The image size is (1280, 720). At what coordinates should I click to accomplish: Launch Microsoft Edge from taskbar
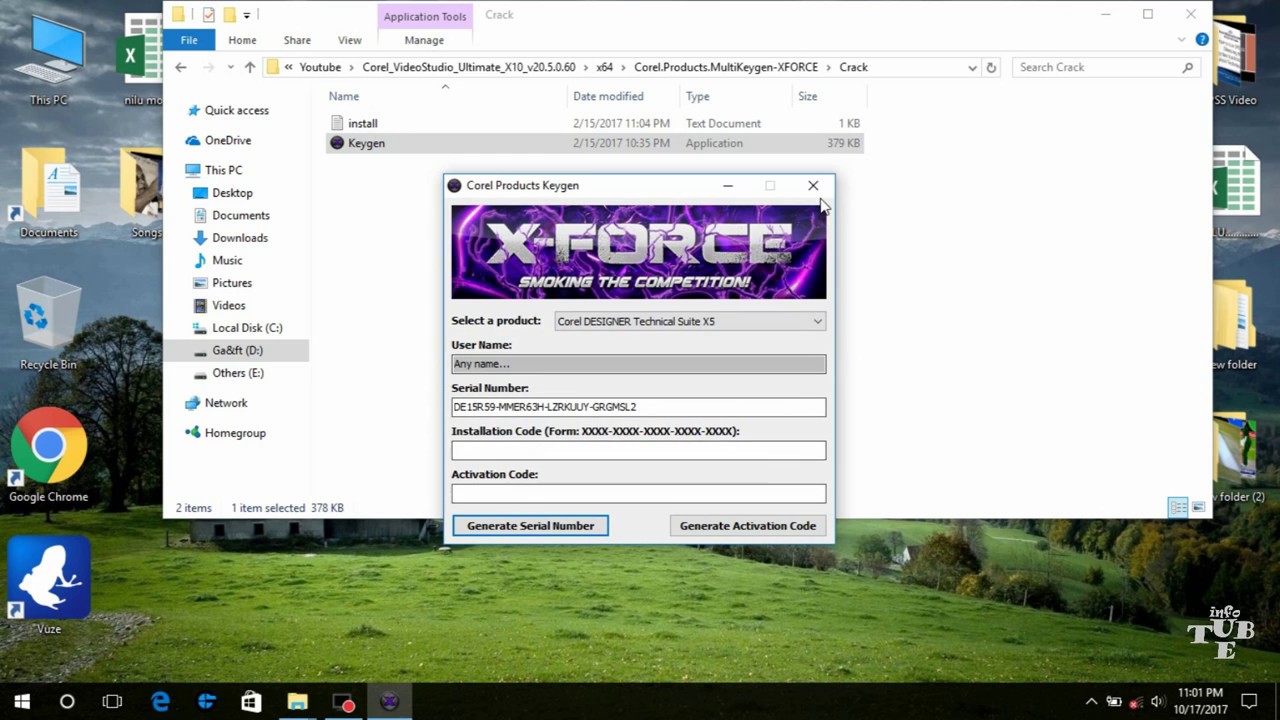160,702
